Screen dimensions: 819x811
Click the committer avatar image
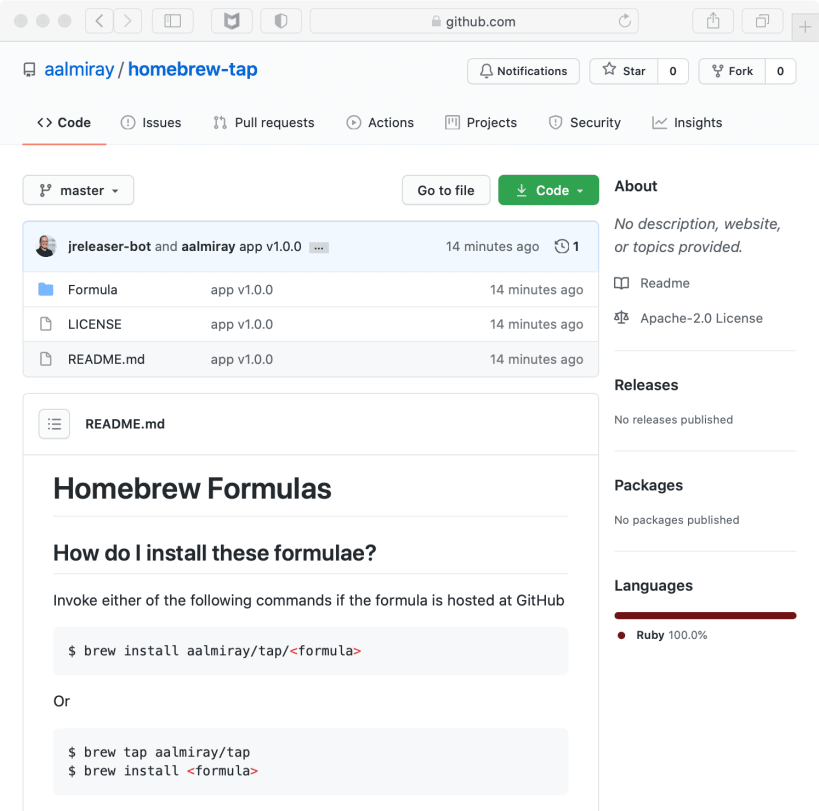[46, 246]
